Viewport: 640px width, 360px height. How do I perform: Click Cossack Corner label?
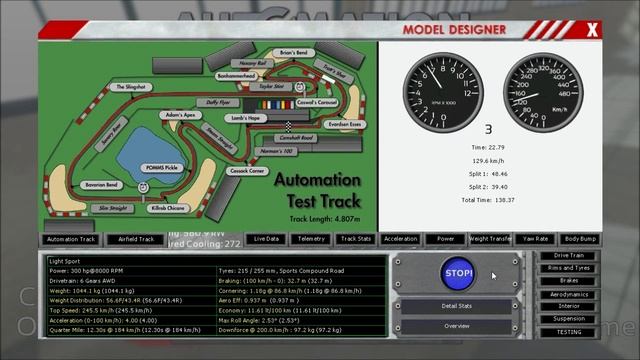tap(247, 171)
